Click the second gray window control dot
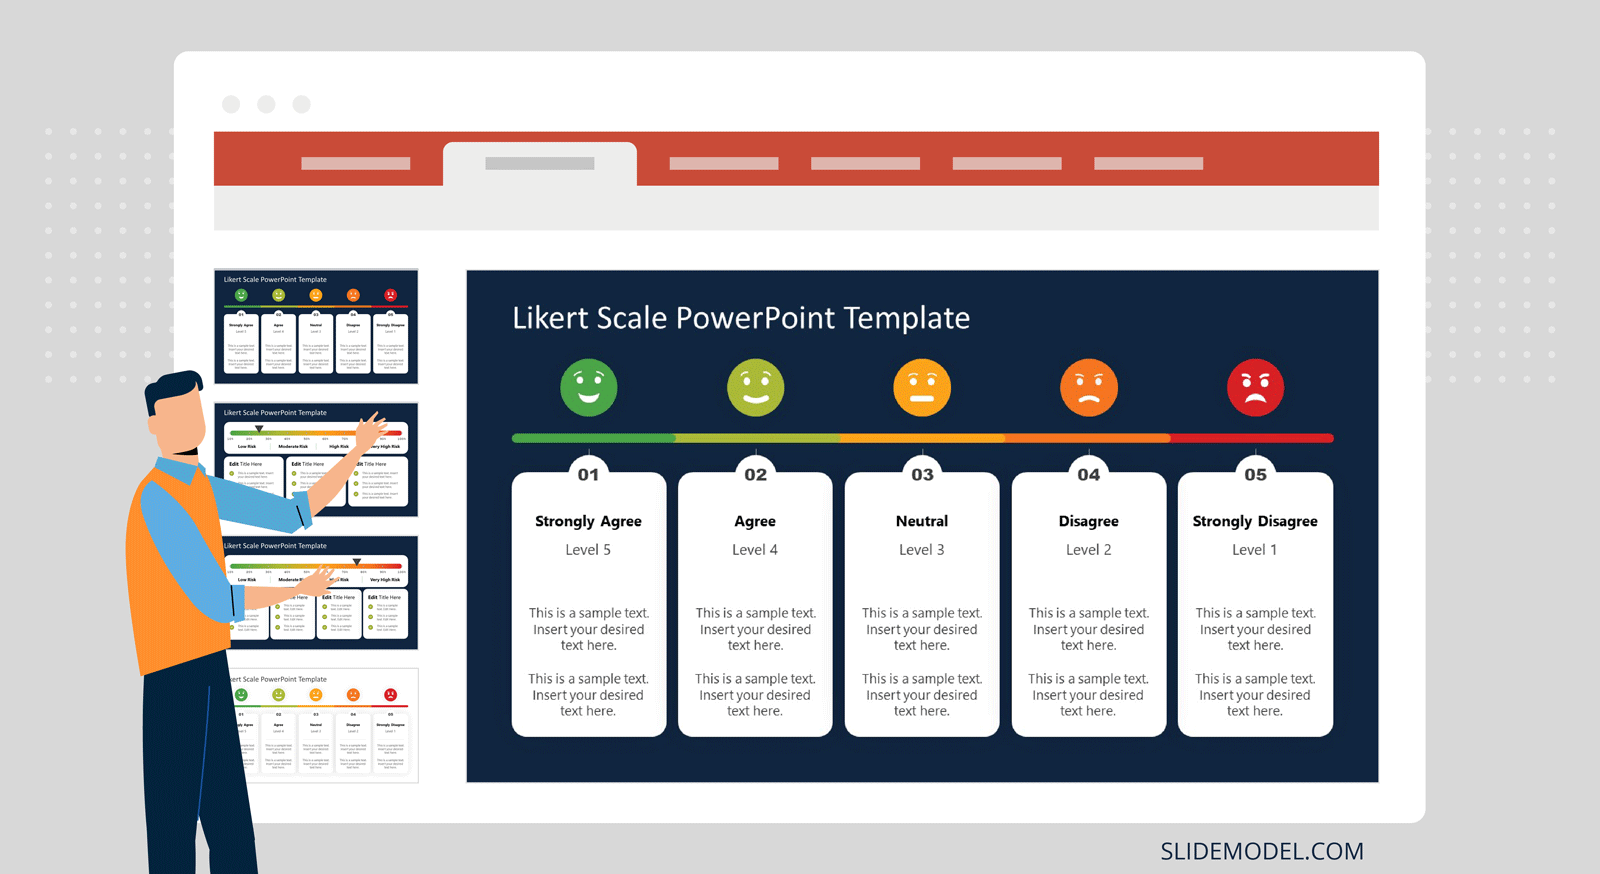The image size is (1600, 874). 266,104
